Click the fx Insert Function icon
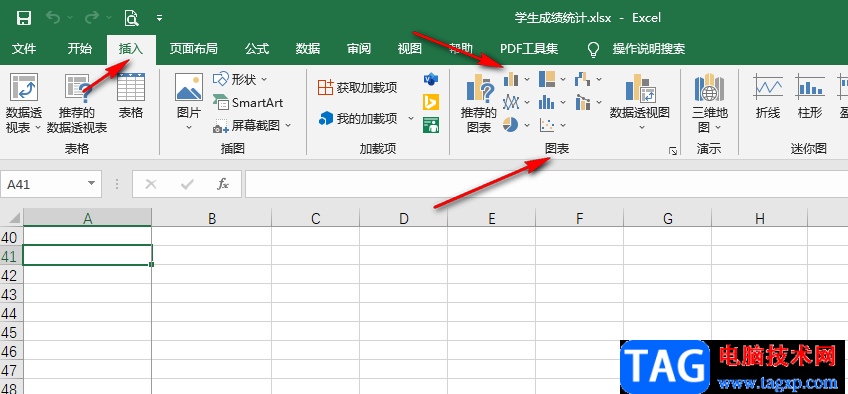 [x=222, y=185]
